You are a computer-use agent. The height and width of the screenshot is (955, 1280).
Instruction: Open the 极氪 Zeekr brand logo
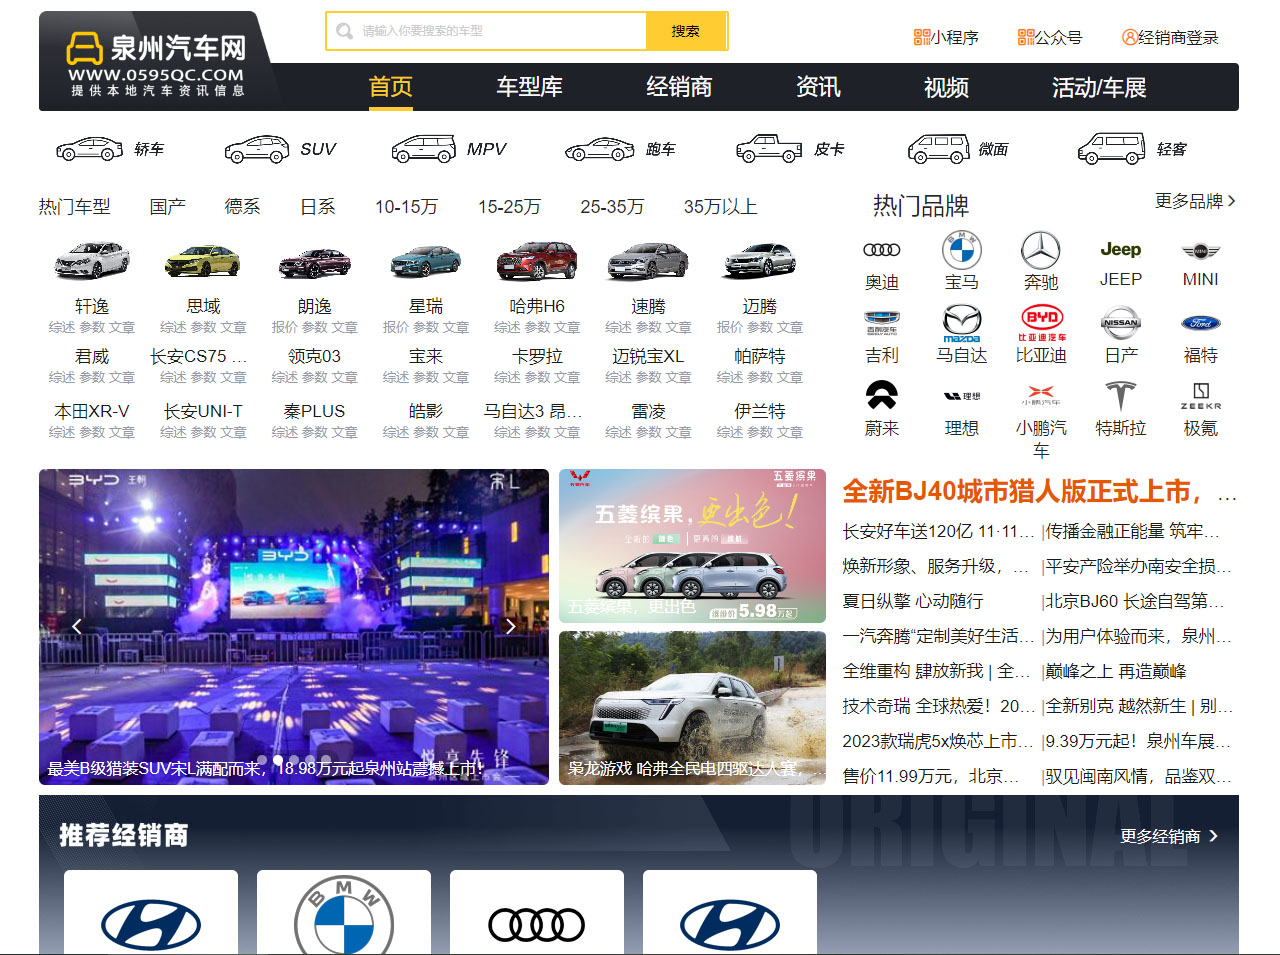tap(1201, 396)
